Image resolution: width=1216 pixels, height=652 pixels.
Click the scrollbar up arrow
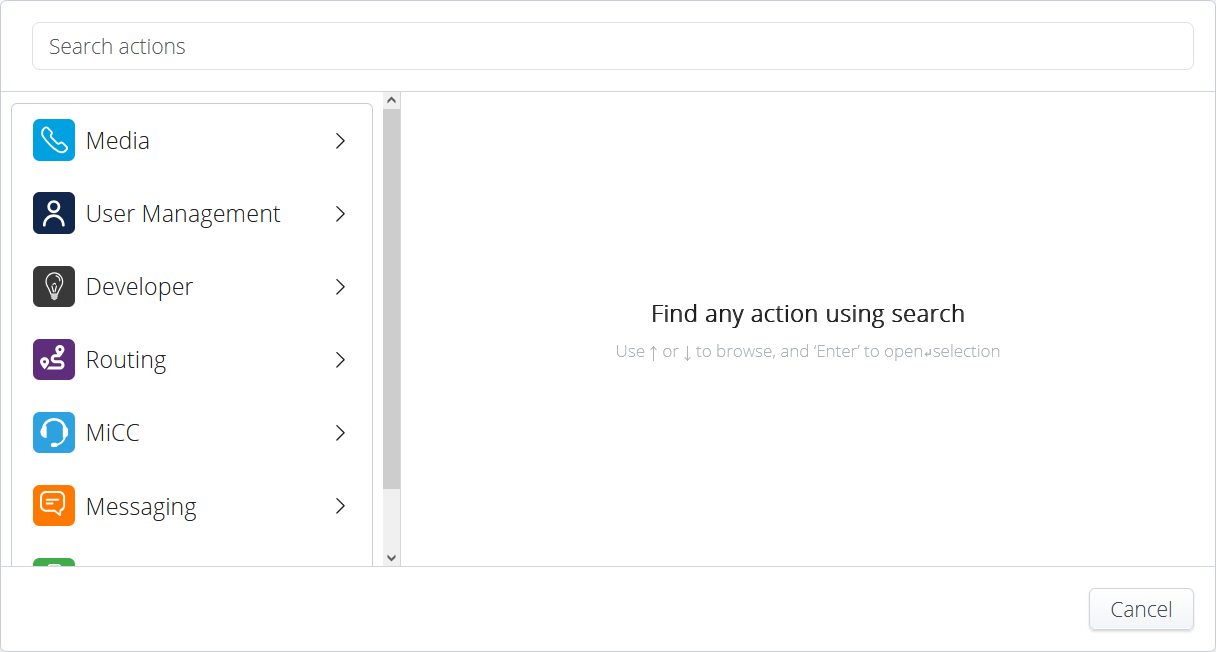[x=391, y=101]
